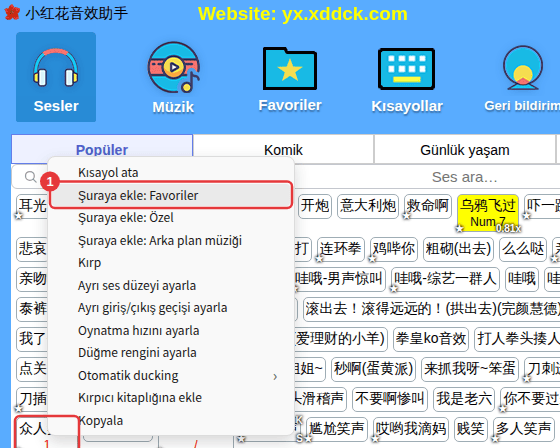Play the 泰裤 sound button
The image size is (560, 448).
[x=32, y=309]
